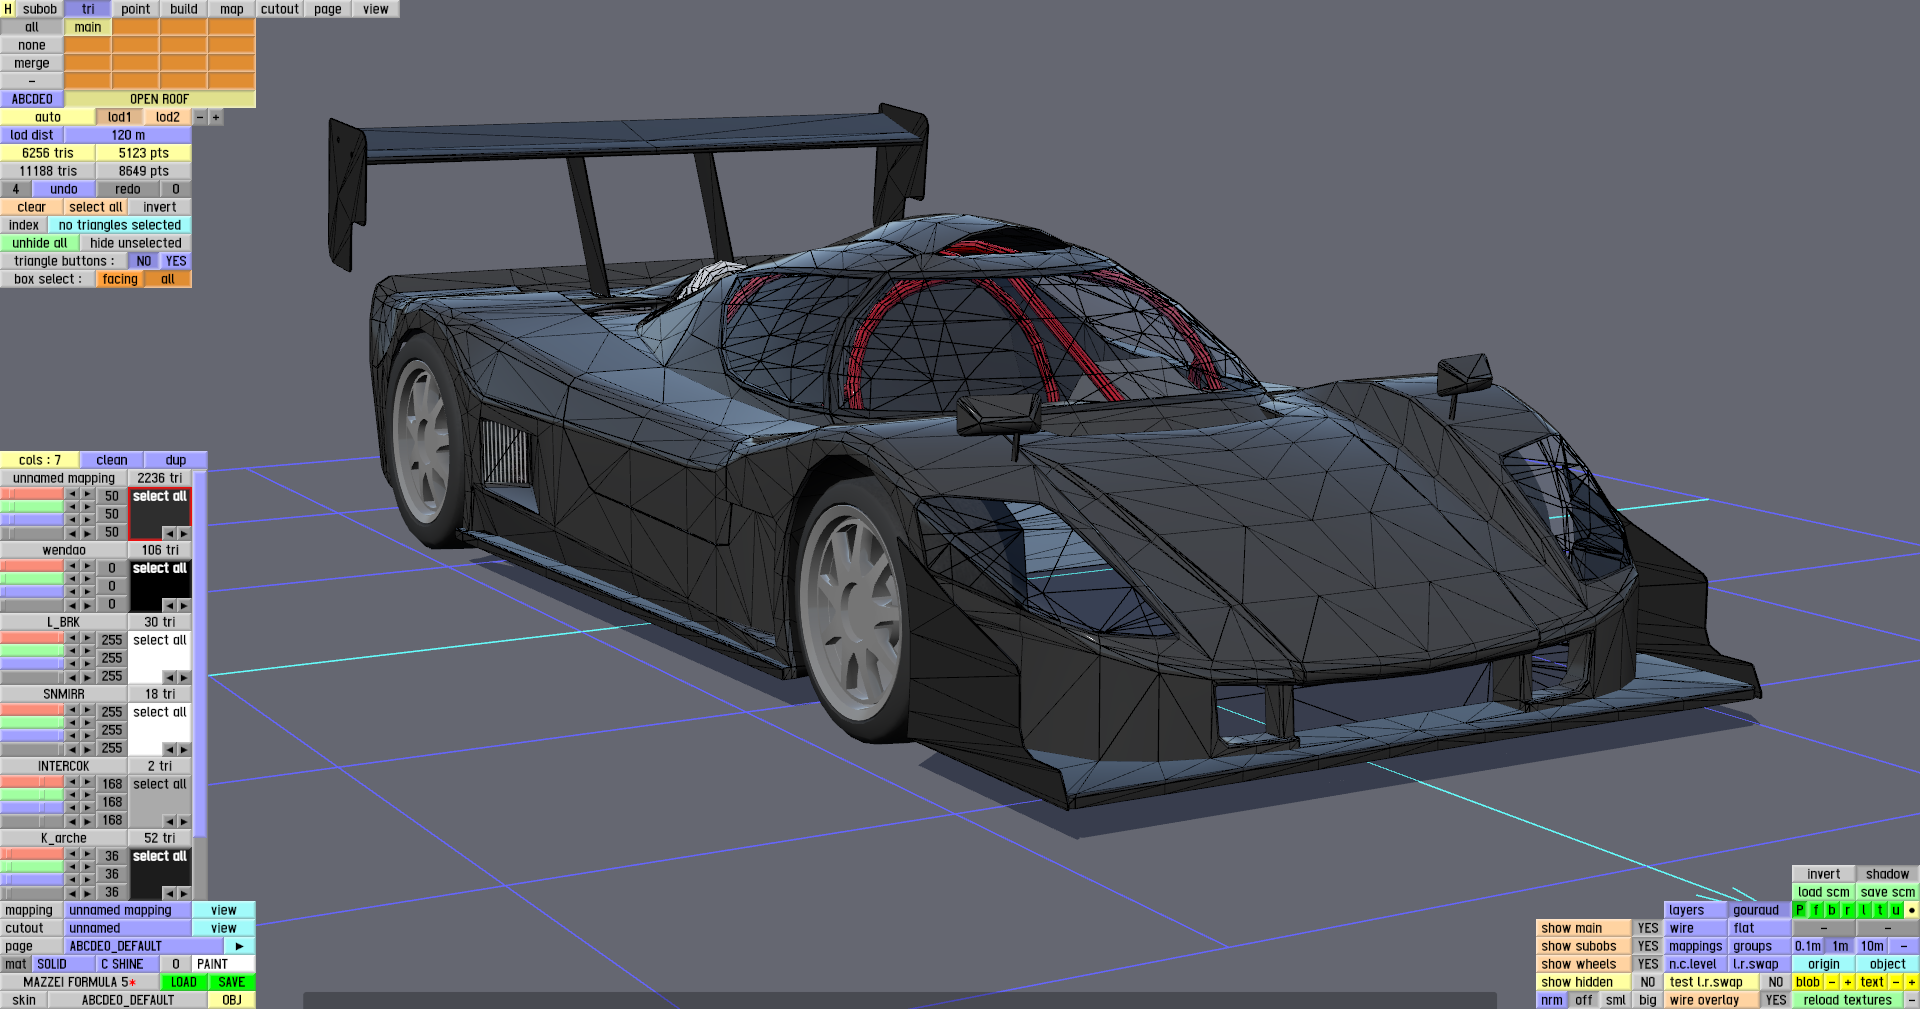Image resolution: width=1920 pixels, height=1009 pixels.
Task: Click the 120 m lod dist value
Action: 128,135
